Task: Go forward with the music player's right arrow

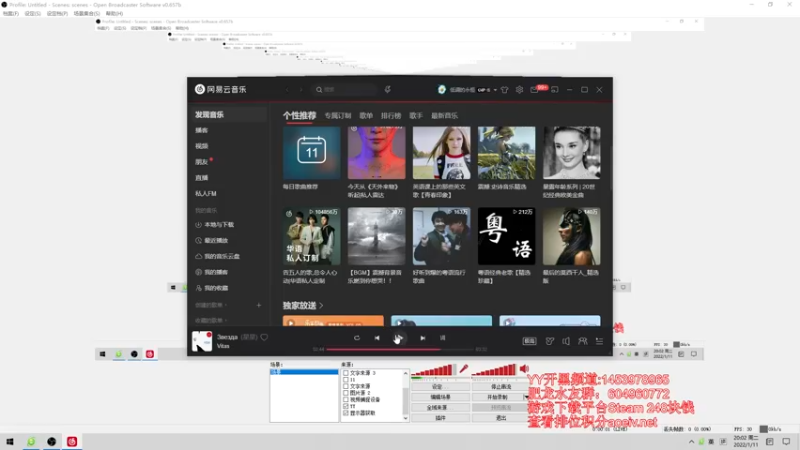Action: [301, 90]
